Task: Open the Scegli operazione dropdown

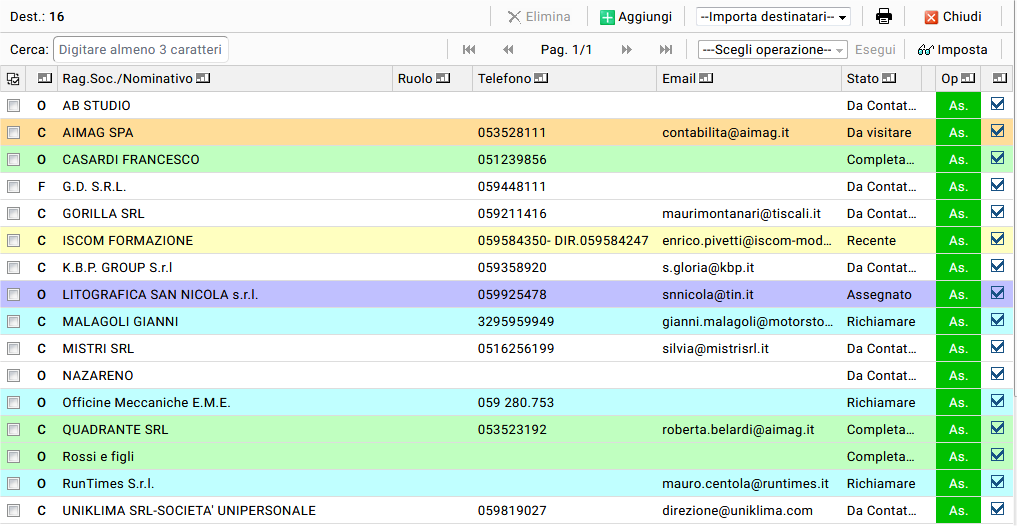Action: pos(772,50)
